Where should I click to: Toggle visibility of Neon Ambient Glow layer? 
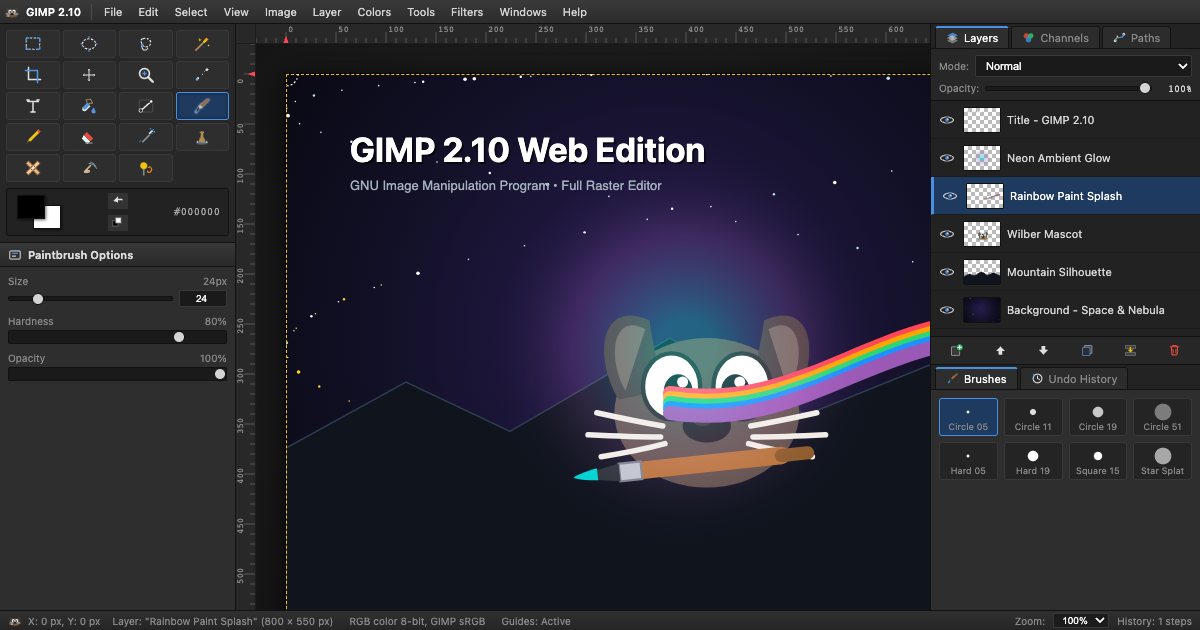point(947,158)
